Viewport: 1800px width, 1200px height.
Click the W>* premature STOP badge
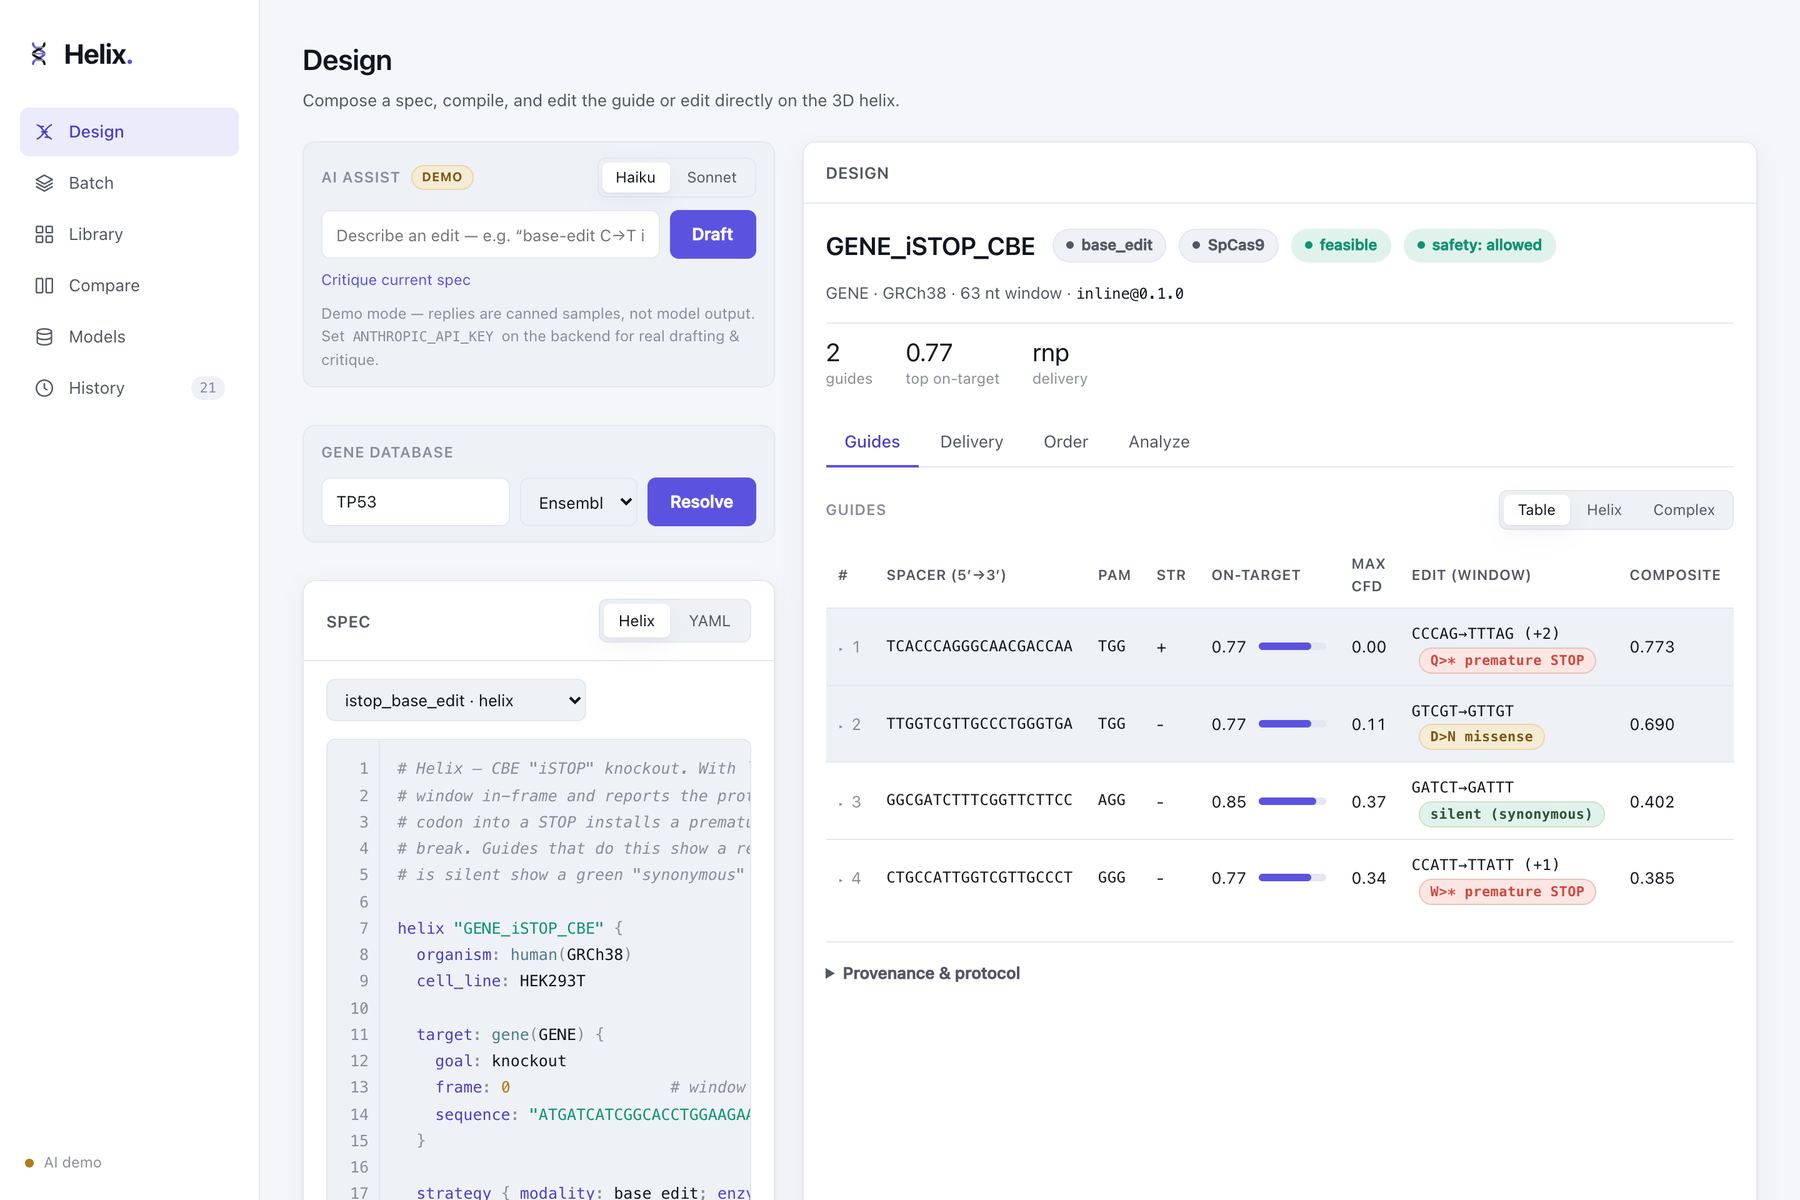click(x=1506, y=892)
